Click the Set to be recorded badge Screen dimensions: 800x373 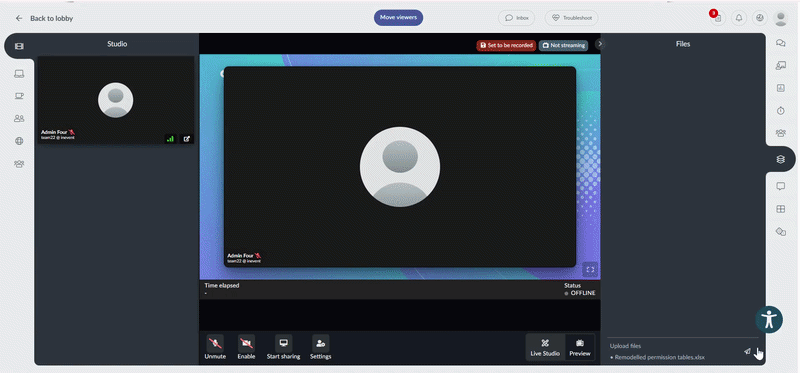coord(506,45)
